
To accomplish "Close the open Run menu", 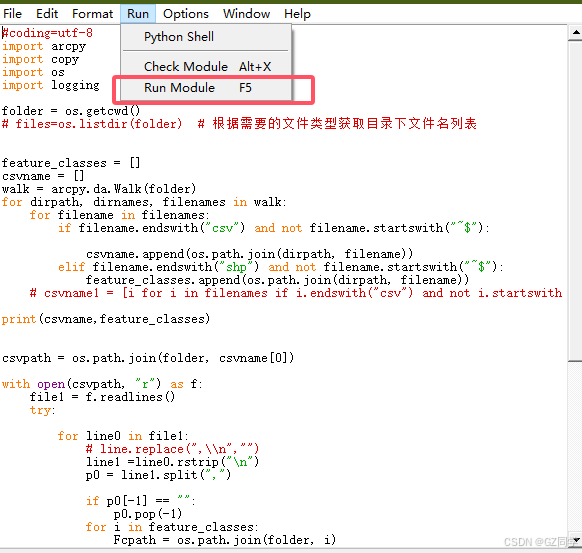I will (138, 14).
